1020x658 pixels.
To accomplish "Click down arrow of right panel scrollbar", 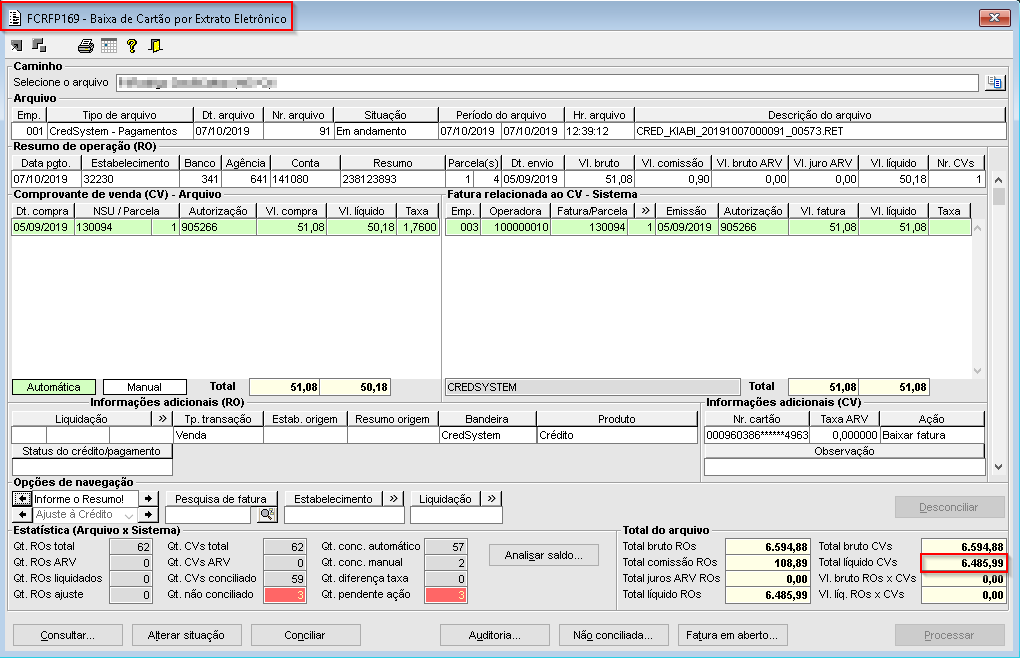I will (x=999, y=466).
